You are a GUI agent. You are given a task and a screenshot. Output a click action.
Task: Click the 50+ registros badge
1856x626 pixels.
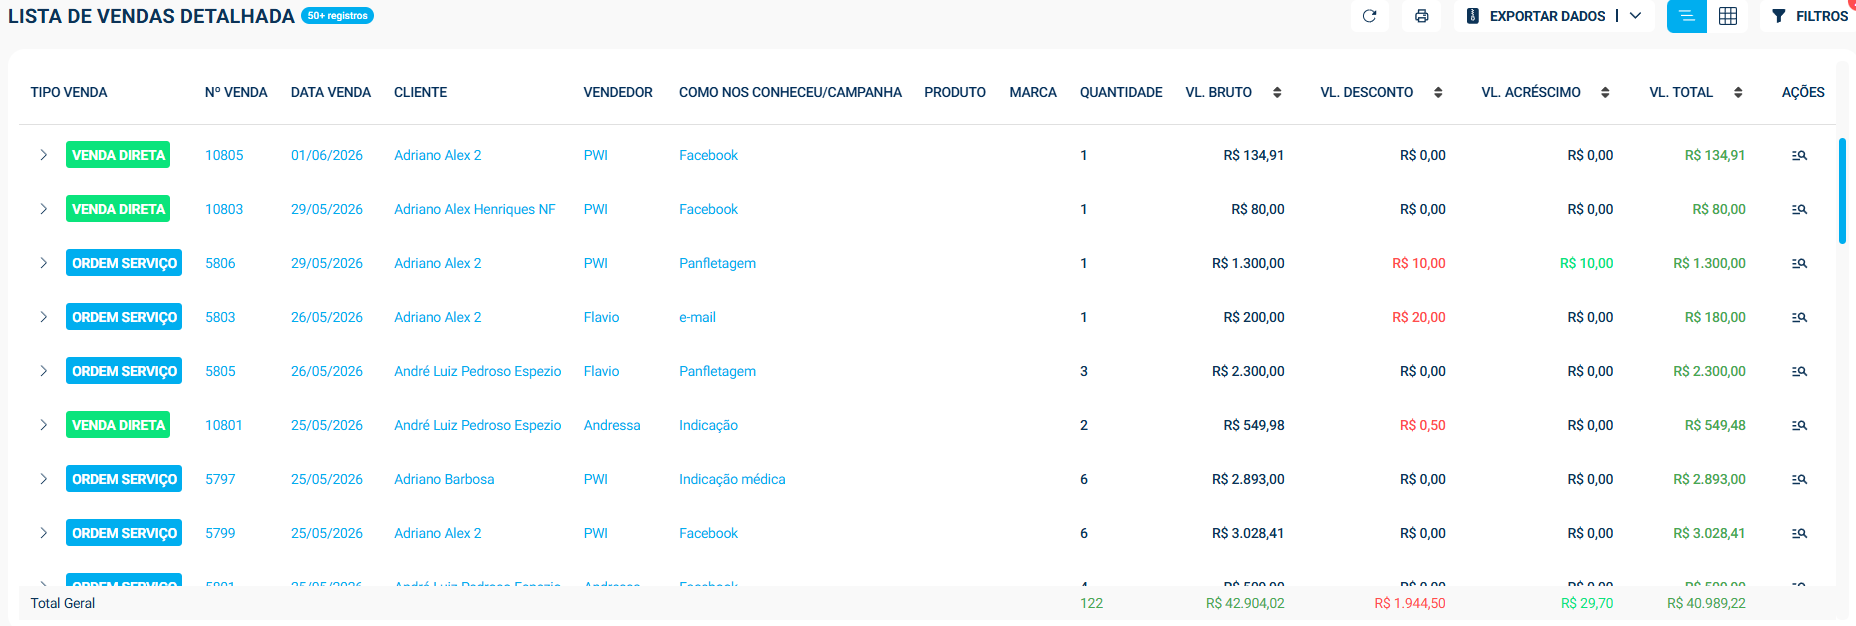[337, 16]
